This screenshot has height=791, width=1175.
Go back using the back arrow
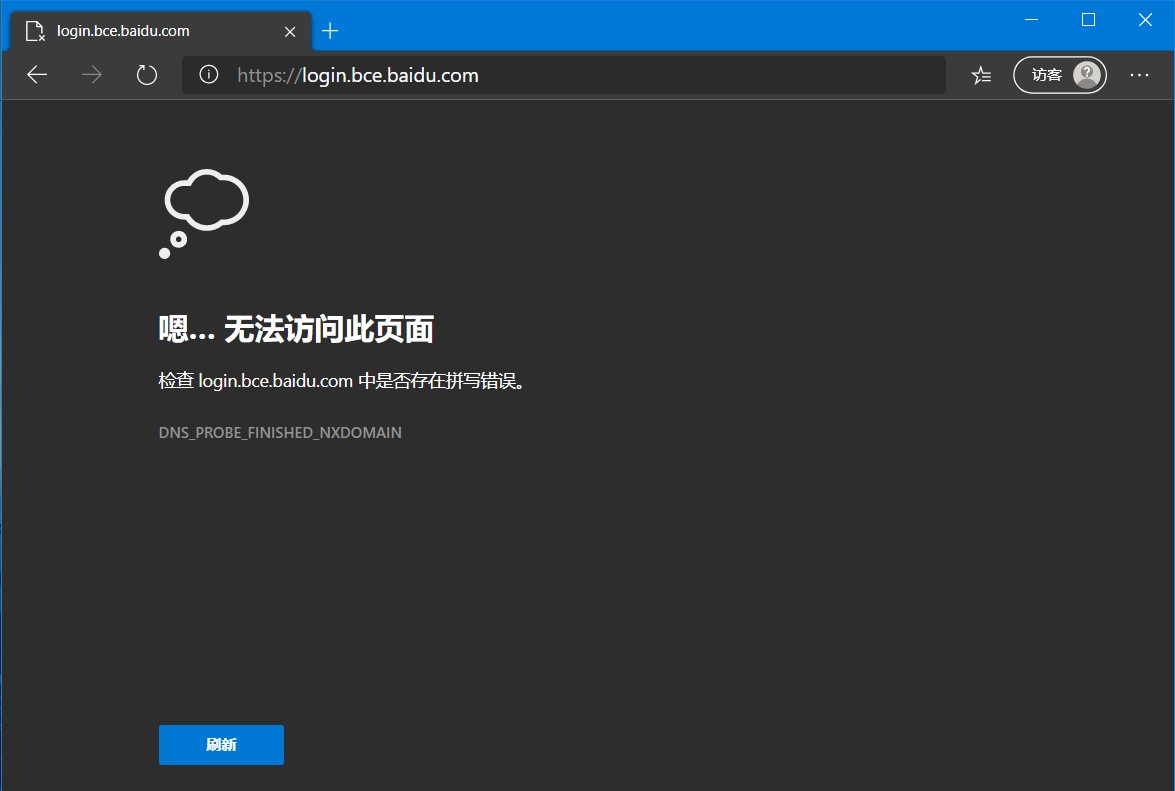[x=37, y=75]
